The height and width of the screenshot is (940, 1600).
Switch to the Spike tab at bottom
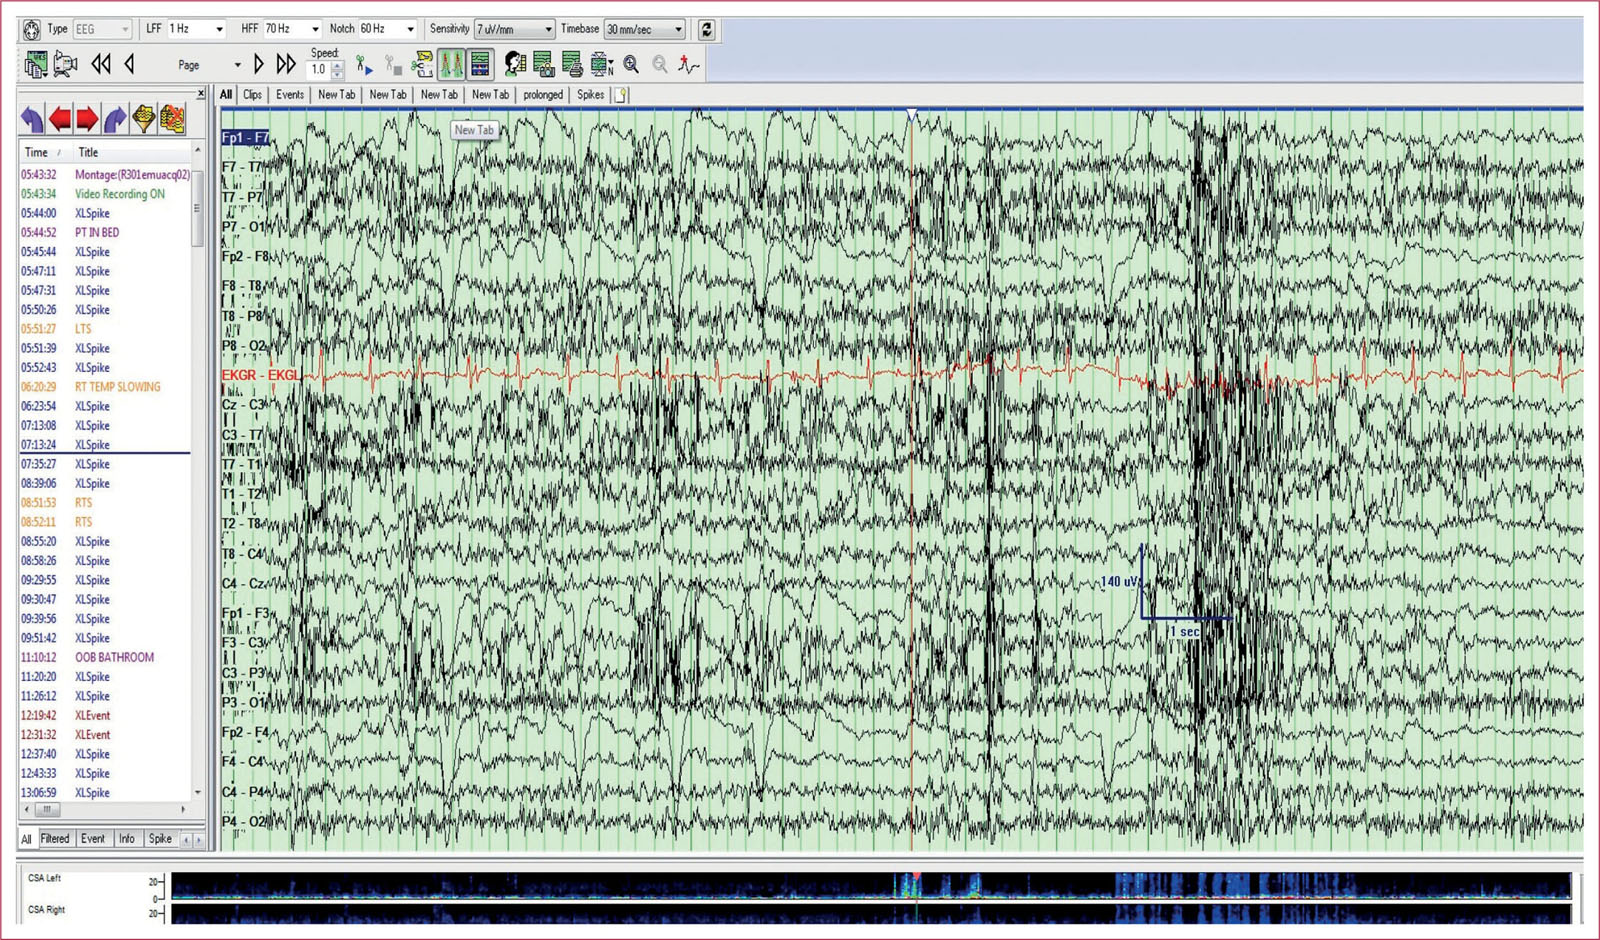pos(160,839)
